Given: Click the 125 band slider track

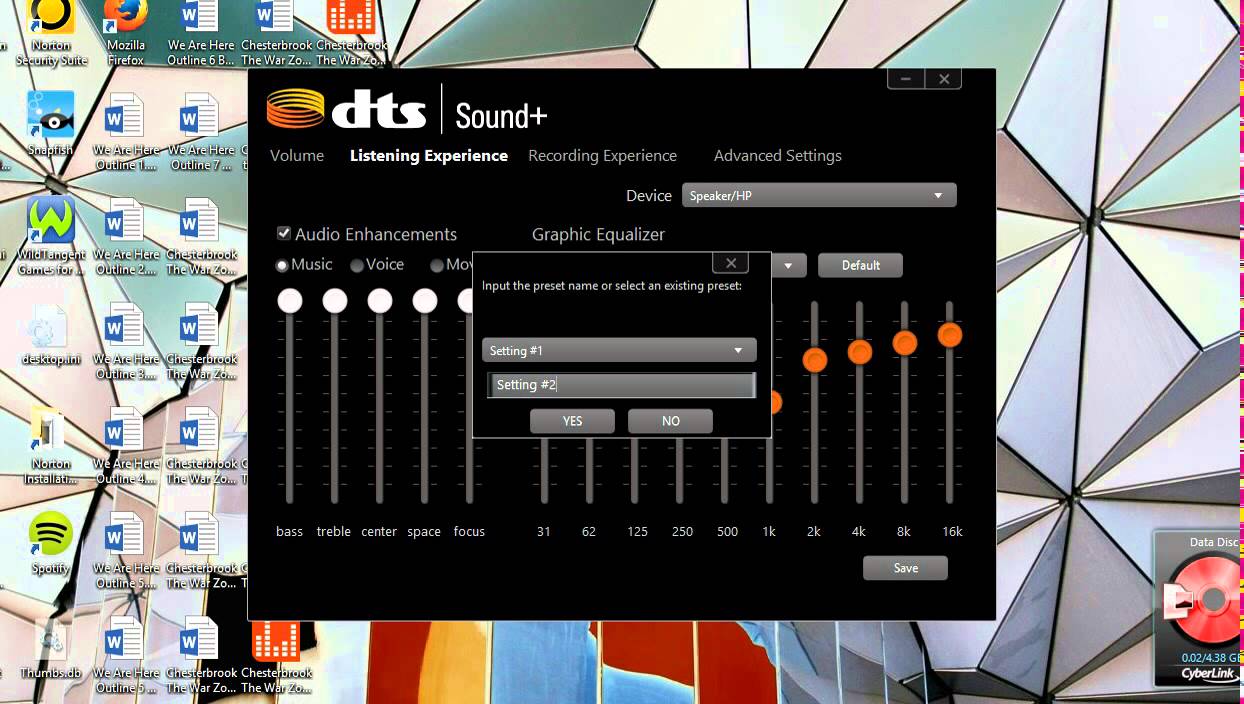Looking at the screenshot, I should point(635,471).
